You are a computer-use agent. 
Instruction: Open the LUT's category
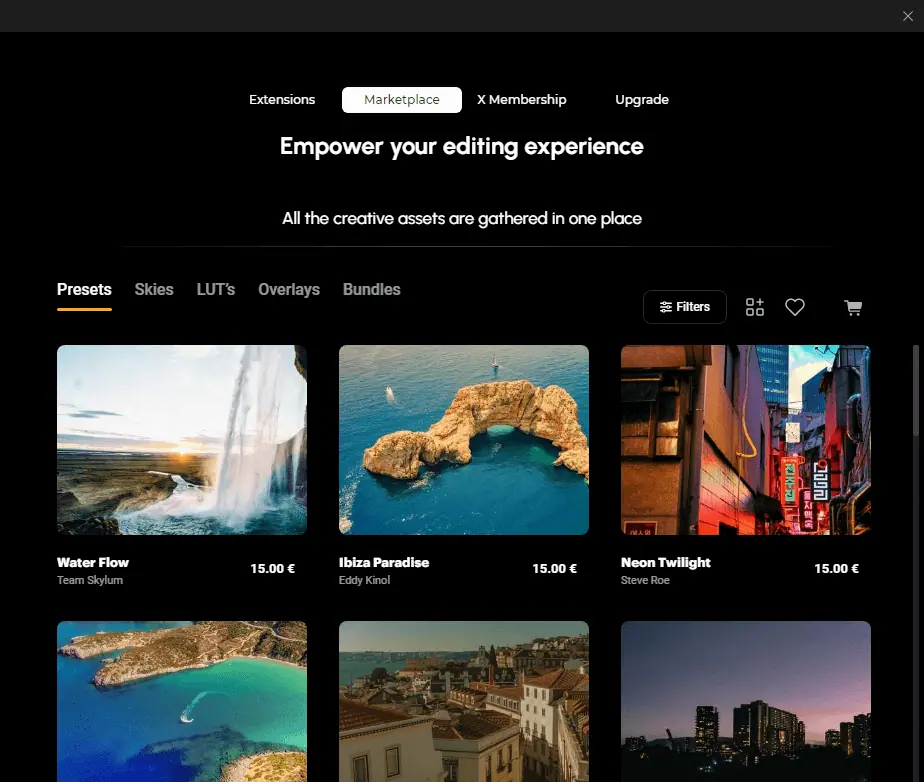pos(216,290)
